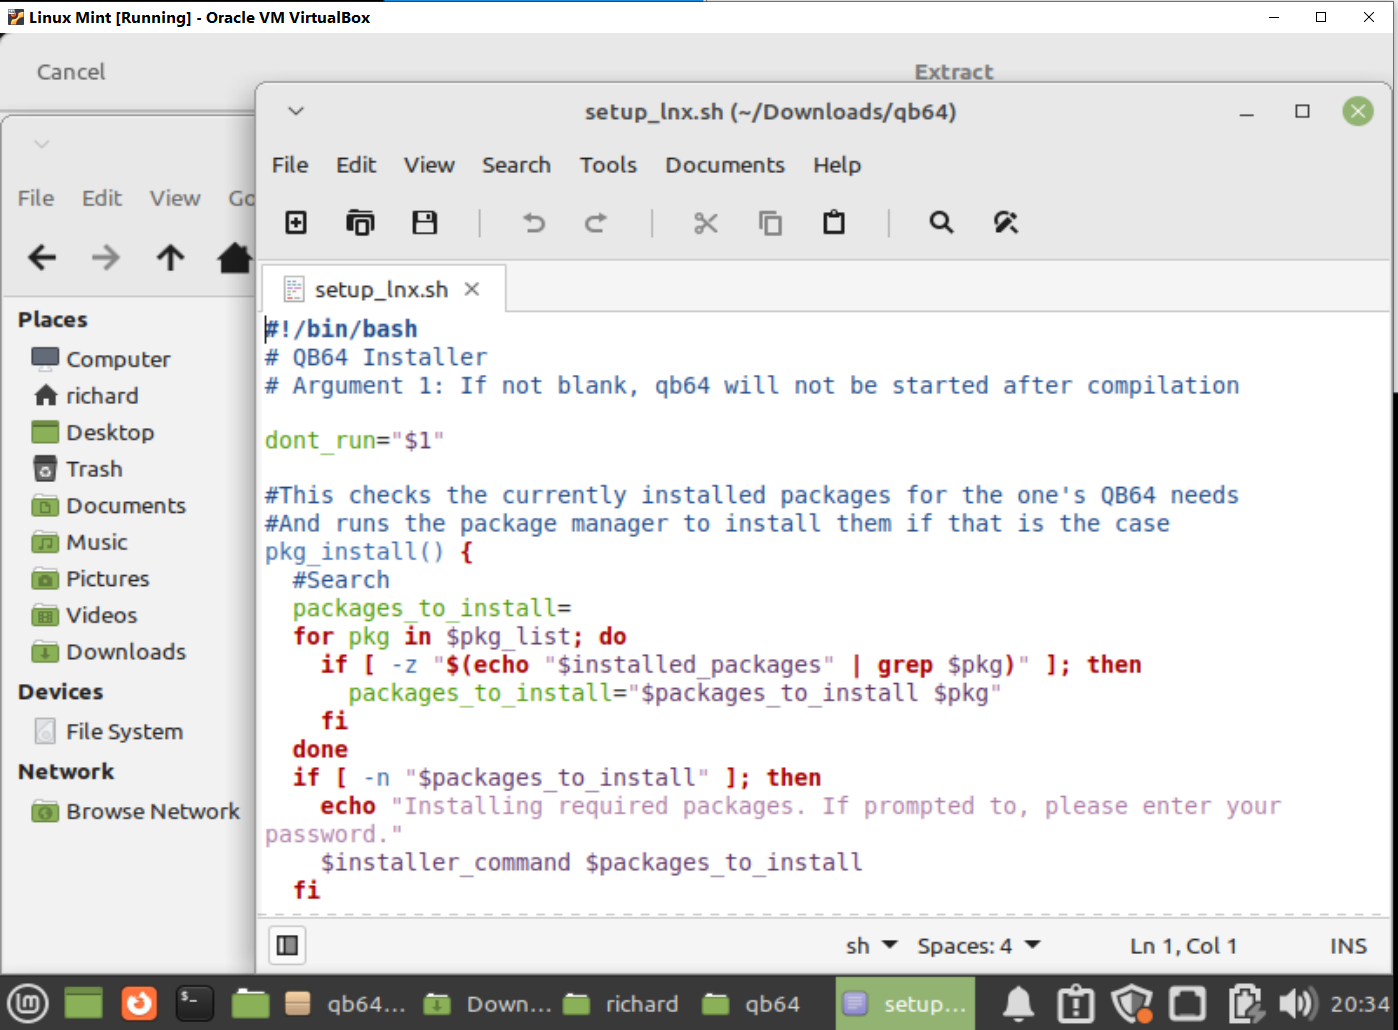Screen dimensions: 1398x1030
Task: Open find with the magnifier icon
Action: click(941, 222)
